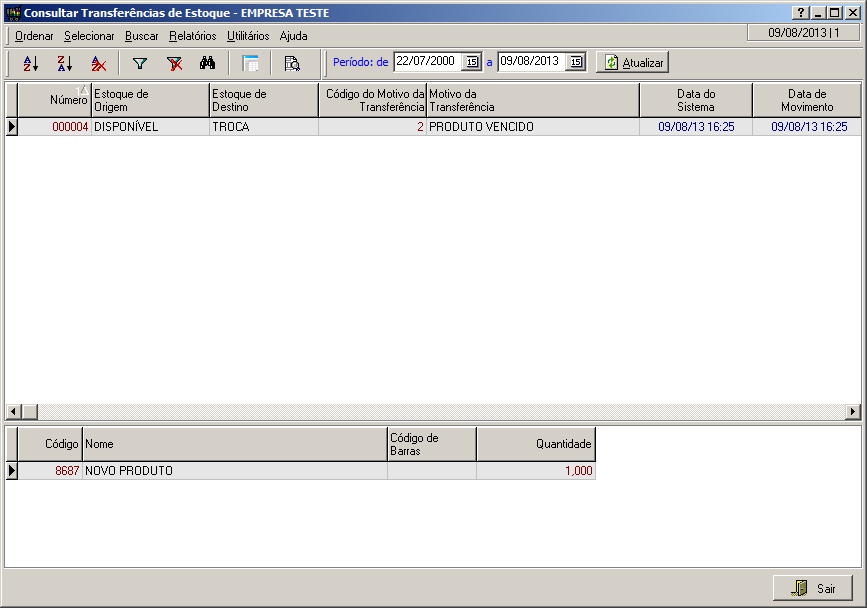Screen dimensions: 867x608
Task: Open the Relatórios menu
Action: click(x=192, y=35)
